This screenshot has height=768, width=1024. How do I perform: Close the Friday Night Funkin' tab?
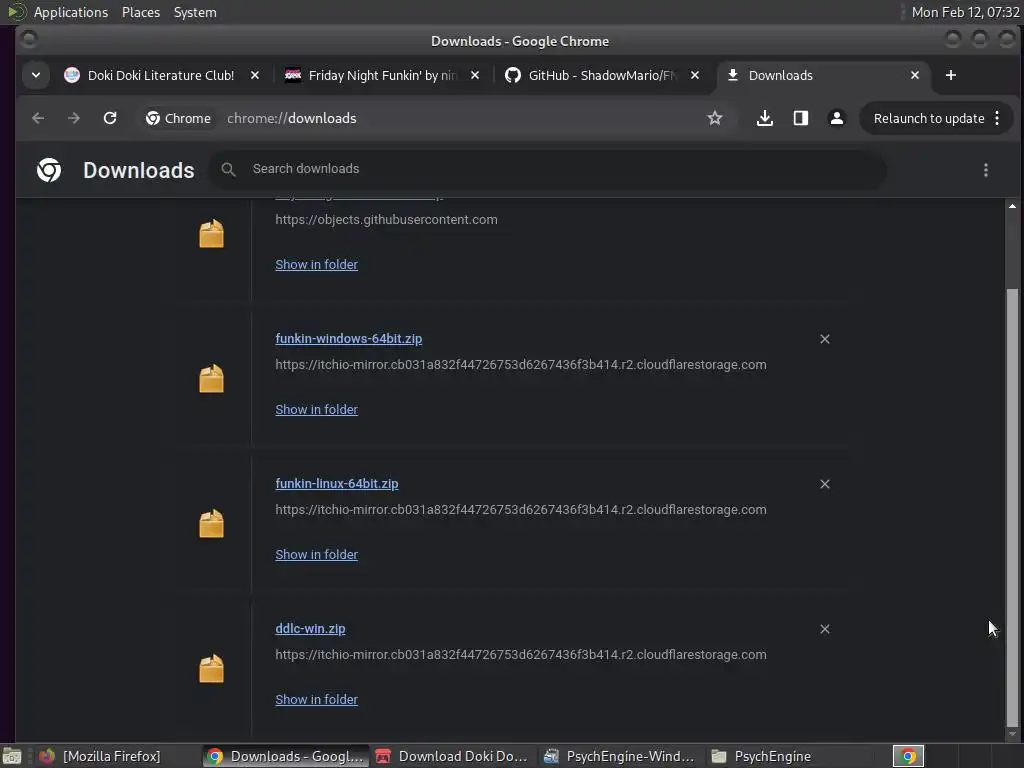click(x=475, y=75)
